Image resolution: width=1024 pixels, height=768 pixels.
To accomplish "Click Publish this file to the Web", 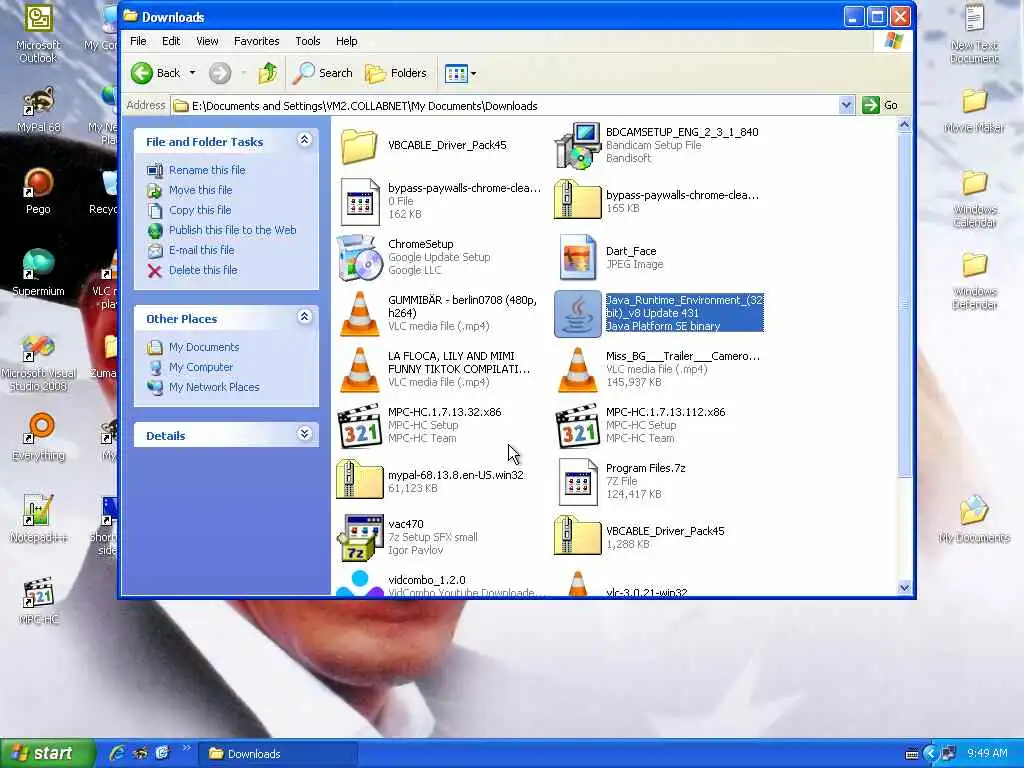I will pyautogui.click(x=232, y=230).
